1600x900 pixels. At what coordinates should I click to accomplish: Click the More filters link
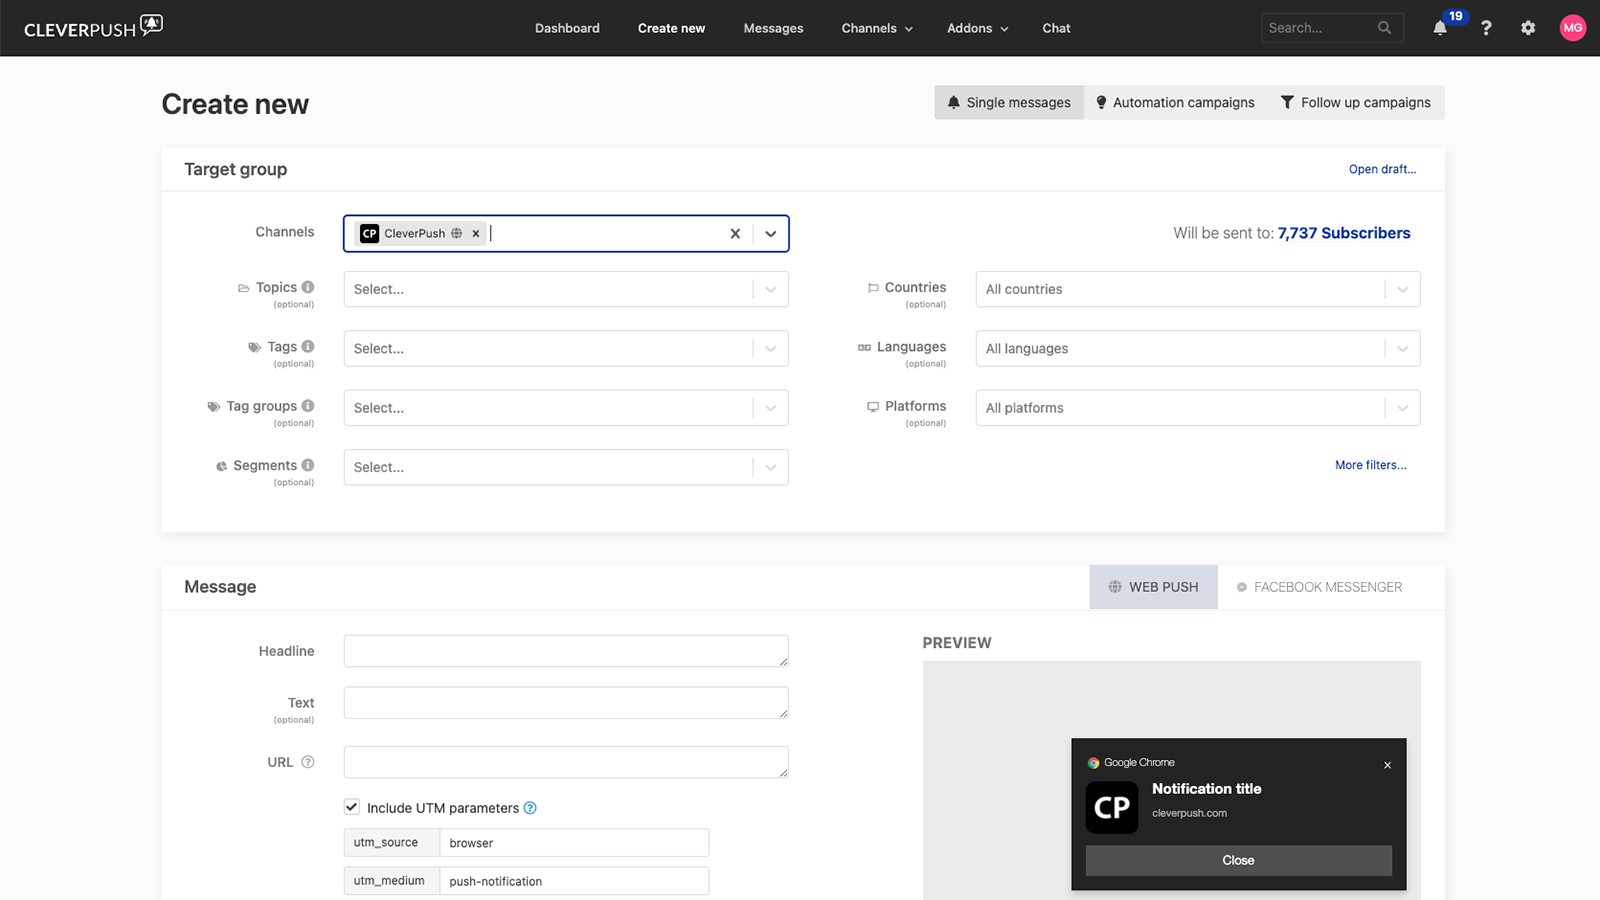click(x=1371, y=465)
